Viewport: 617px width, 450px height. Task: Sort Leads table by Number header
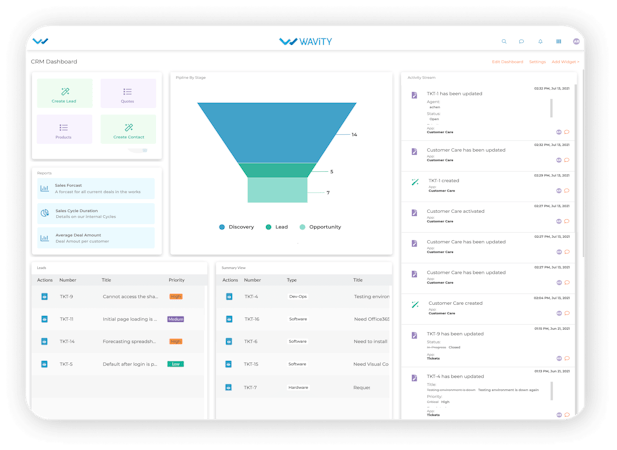(68, 280)
